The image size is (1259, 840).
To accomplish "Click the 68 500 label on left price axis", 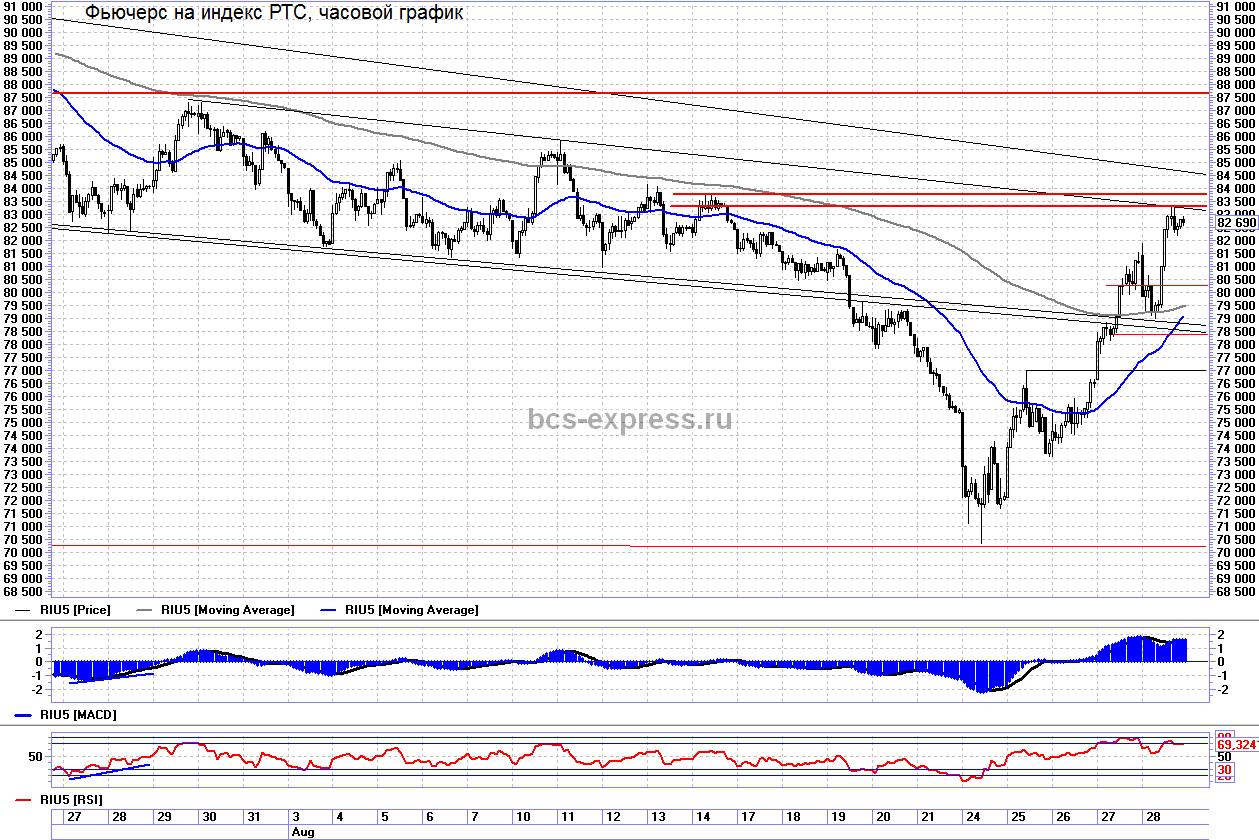I will click(22, 592).
